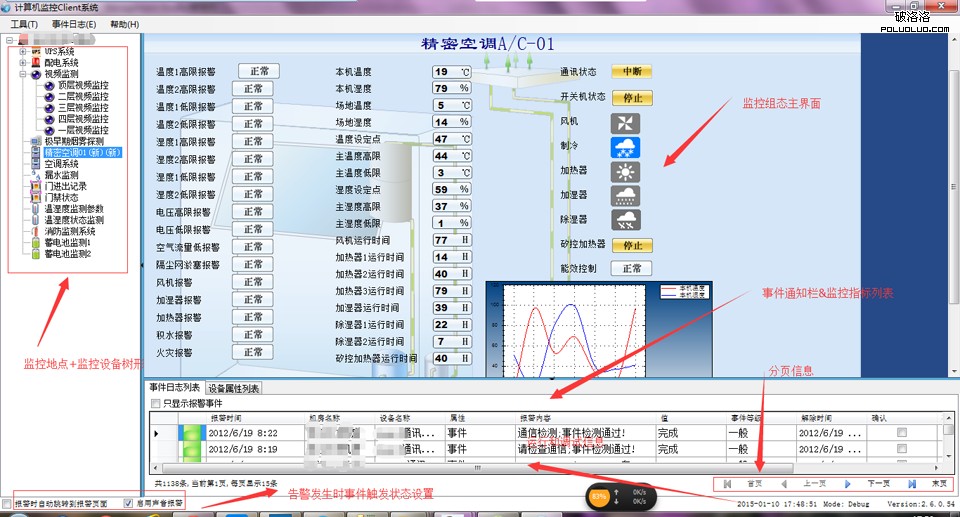Open 门进出记录 in the device tree
The width and height of the screenshot is (960, 517).
pos(65,186)
